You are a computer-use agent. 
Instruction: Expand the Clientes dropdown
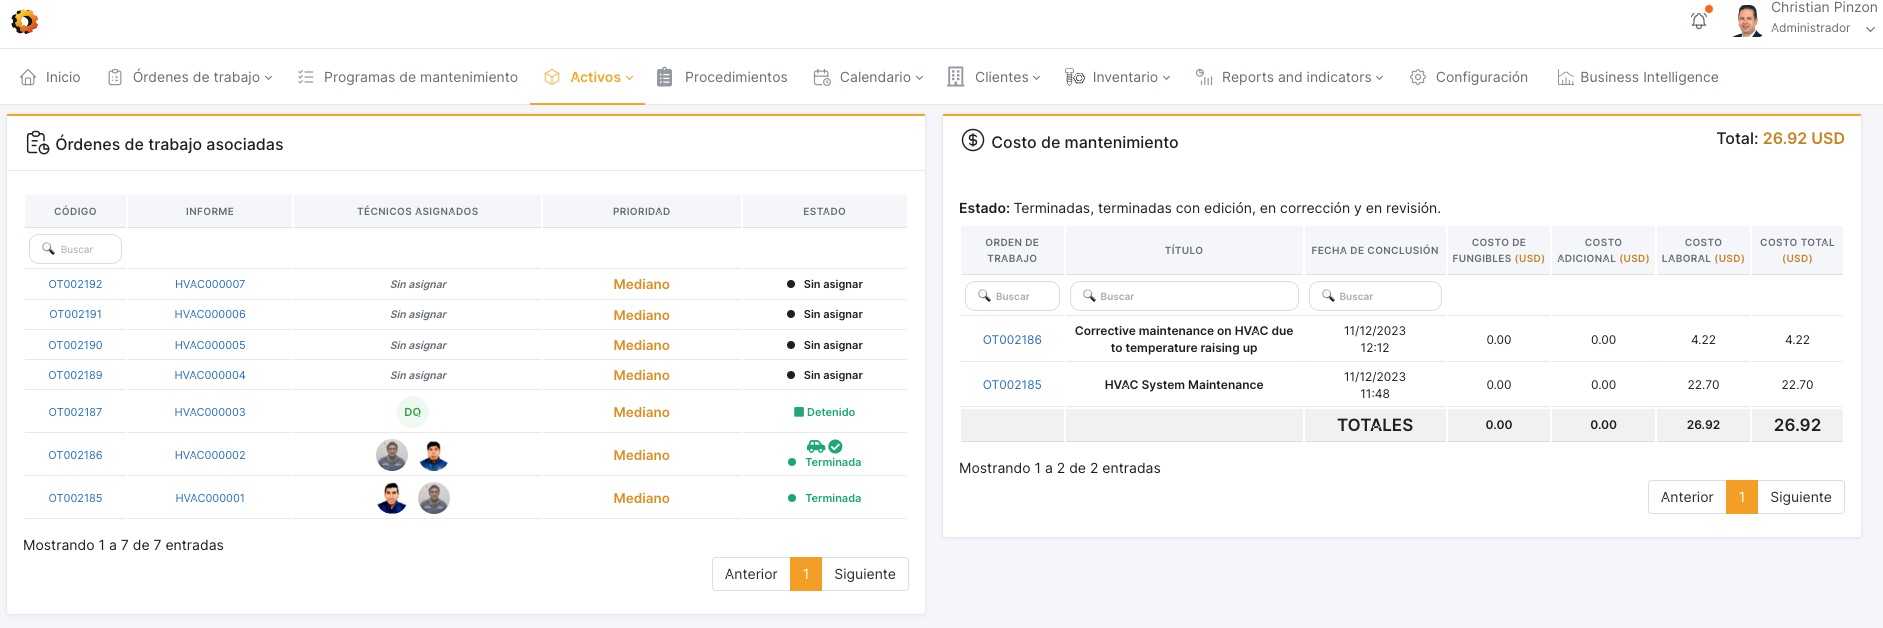1036,78
